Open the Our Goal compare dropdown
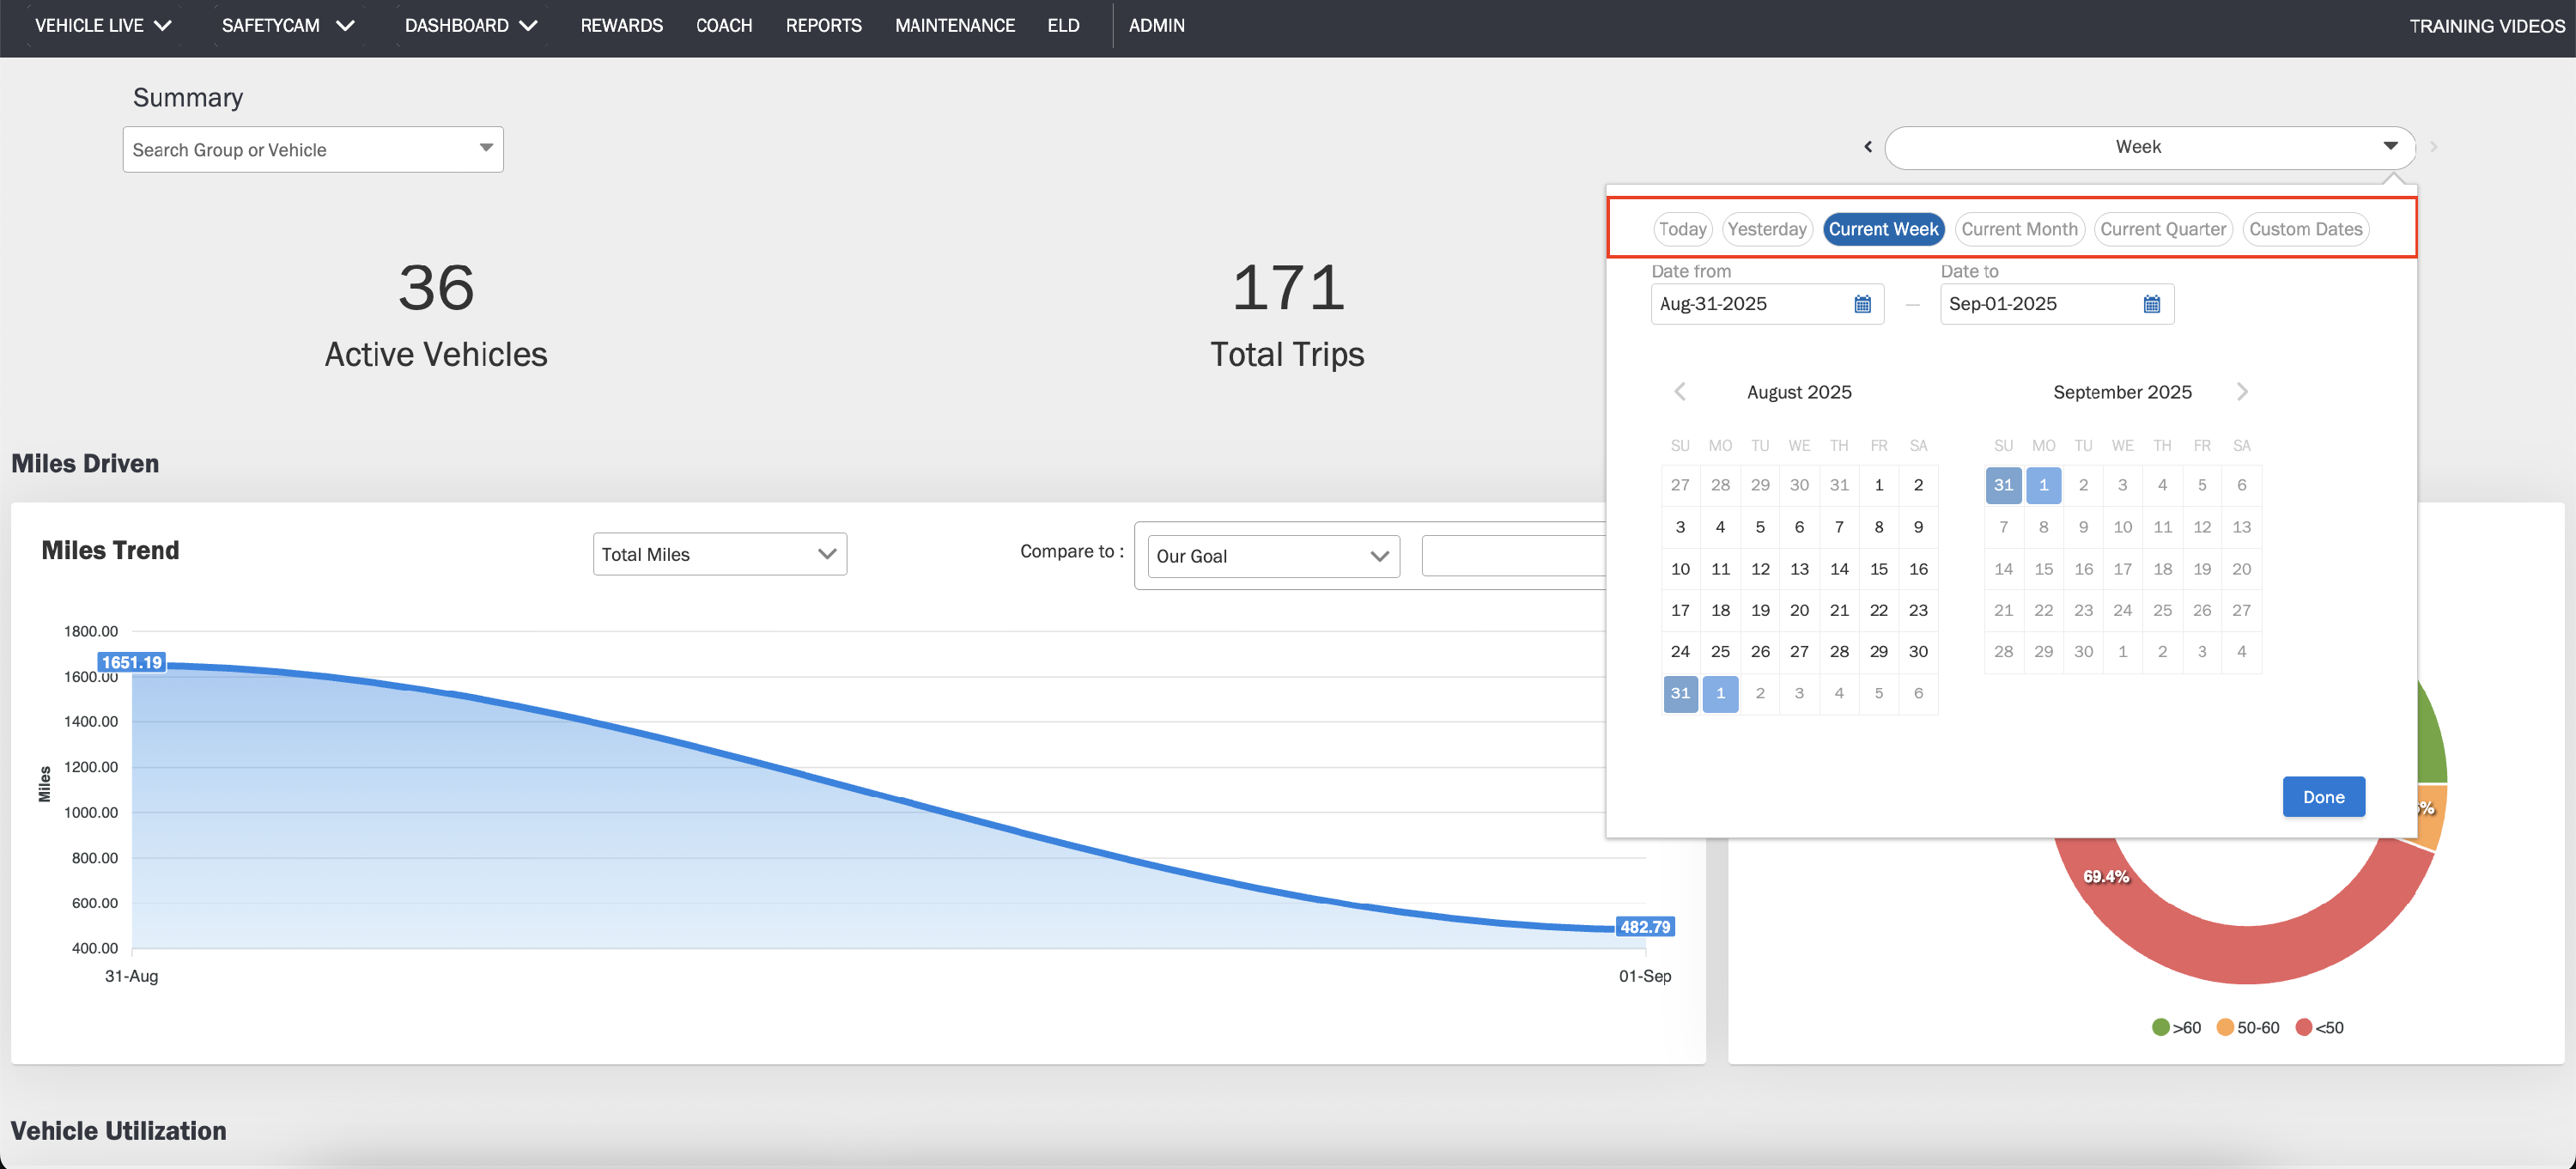2576x1169 pixels. point(1273,556)
